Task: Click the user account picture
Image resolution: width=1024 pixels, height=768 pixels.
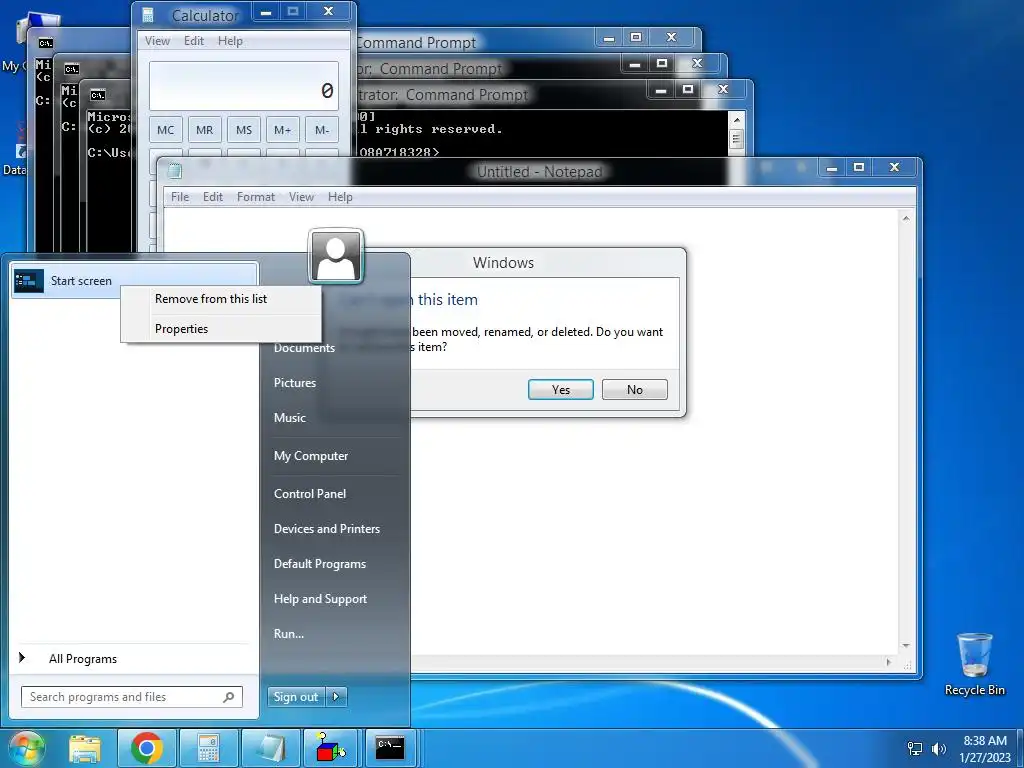Action: (x=336, y=257)
